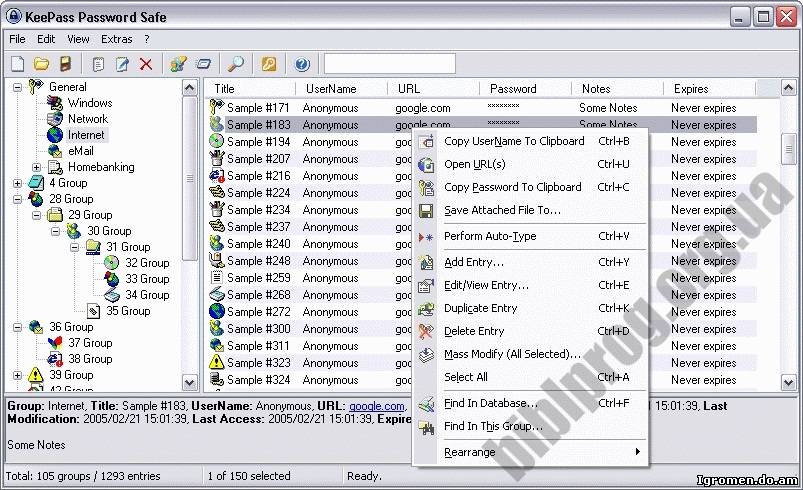The image size is (803, 490).
Task: Expand the Homebanking group node
Action: point(36,167)
